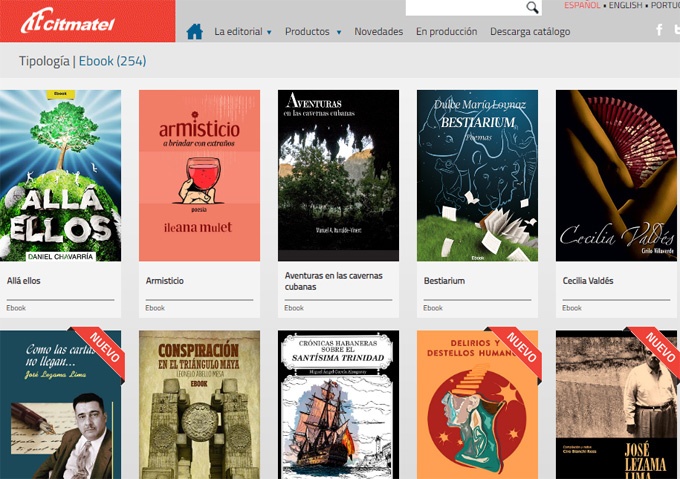The width and height of the screenshot is (680, 479).
Task: View the Cecilia Valdés book cover
Action: pyautogui.click(x=616, y=176)
